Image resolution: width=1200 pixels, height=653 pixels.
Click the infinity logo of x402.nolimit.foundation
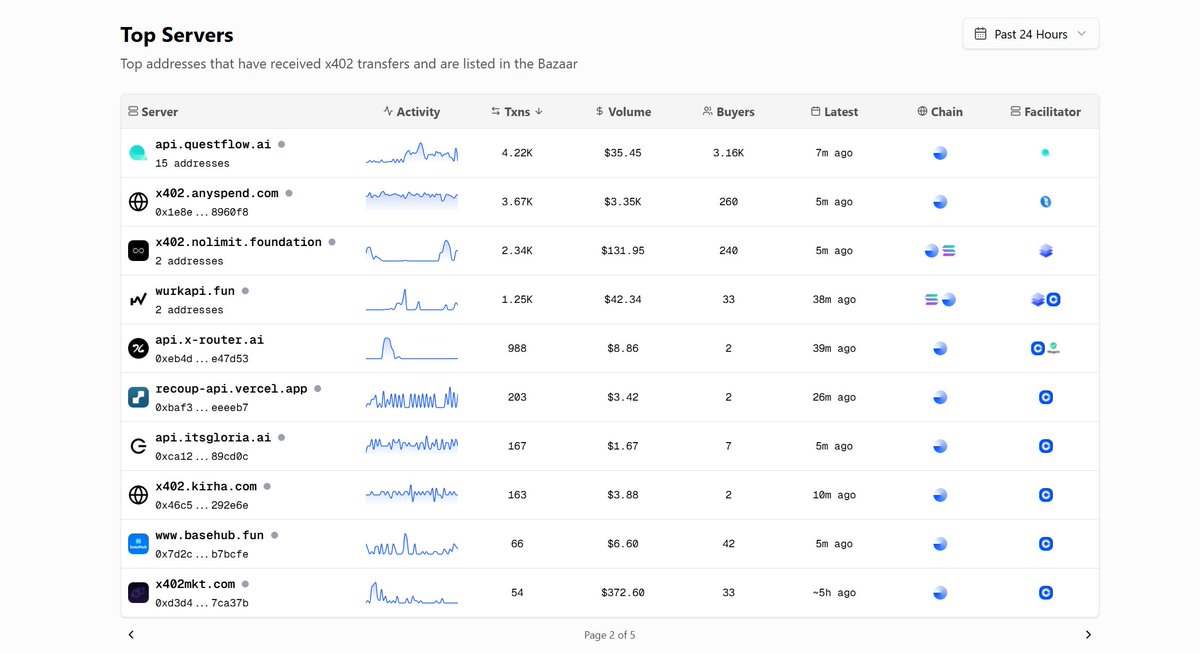click(138, 250)
